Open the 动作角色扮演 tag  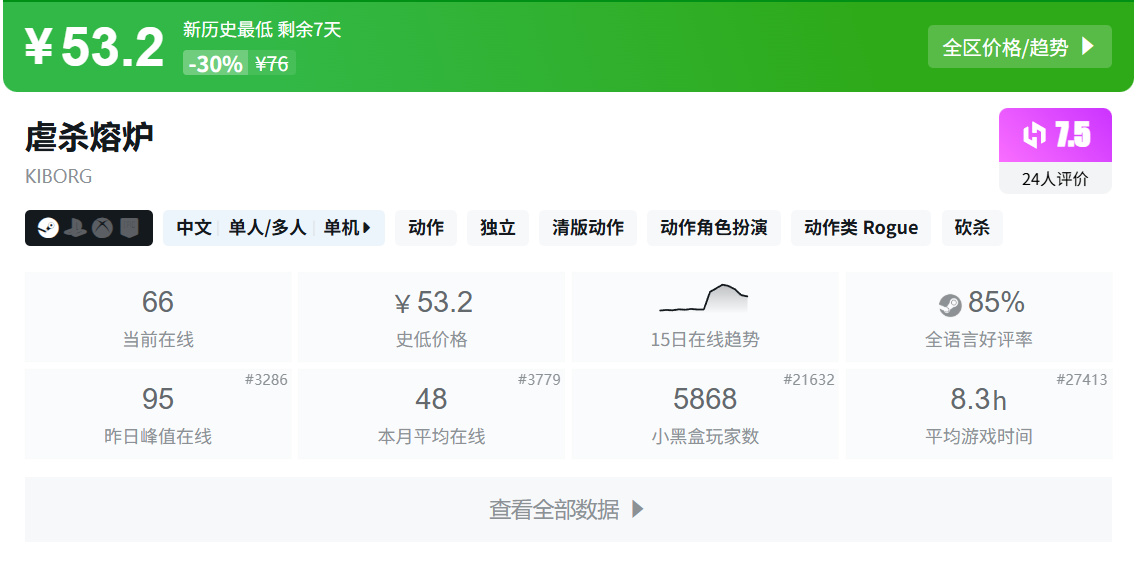[x=713, y=228]
